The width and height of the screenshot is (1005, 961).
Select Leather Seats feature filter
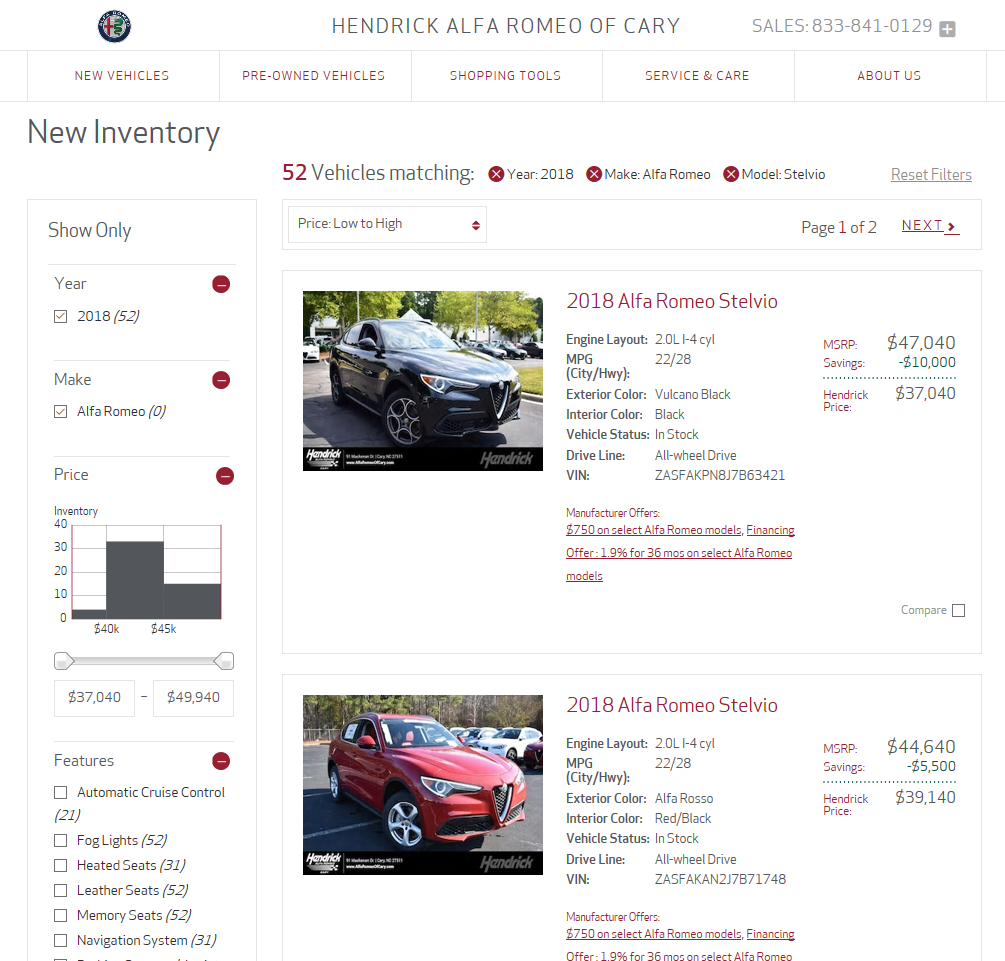point(60,890)
